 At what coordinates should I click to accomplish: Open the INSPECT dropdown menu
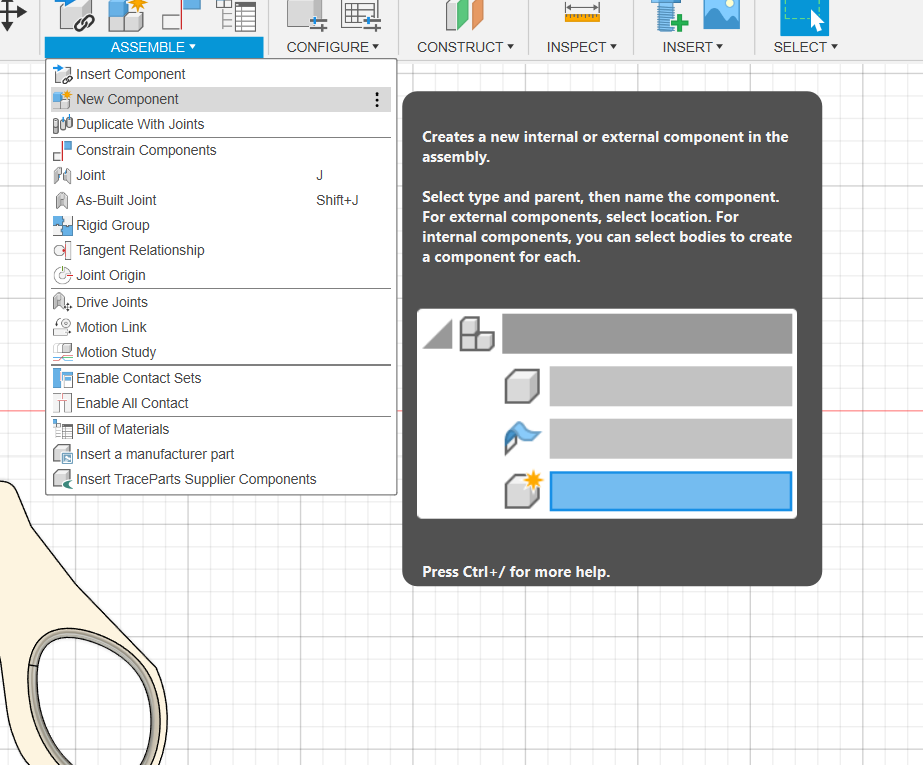(581, 47)
